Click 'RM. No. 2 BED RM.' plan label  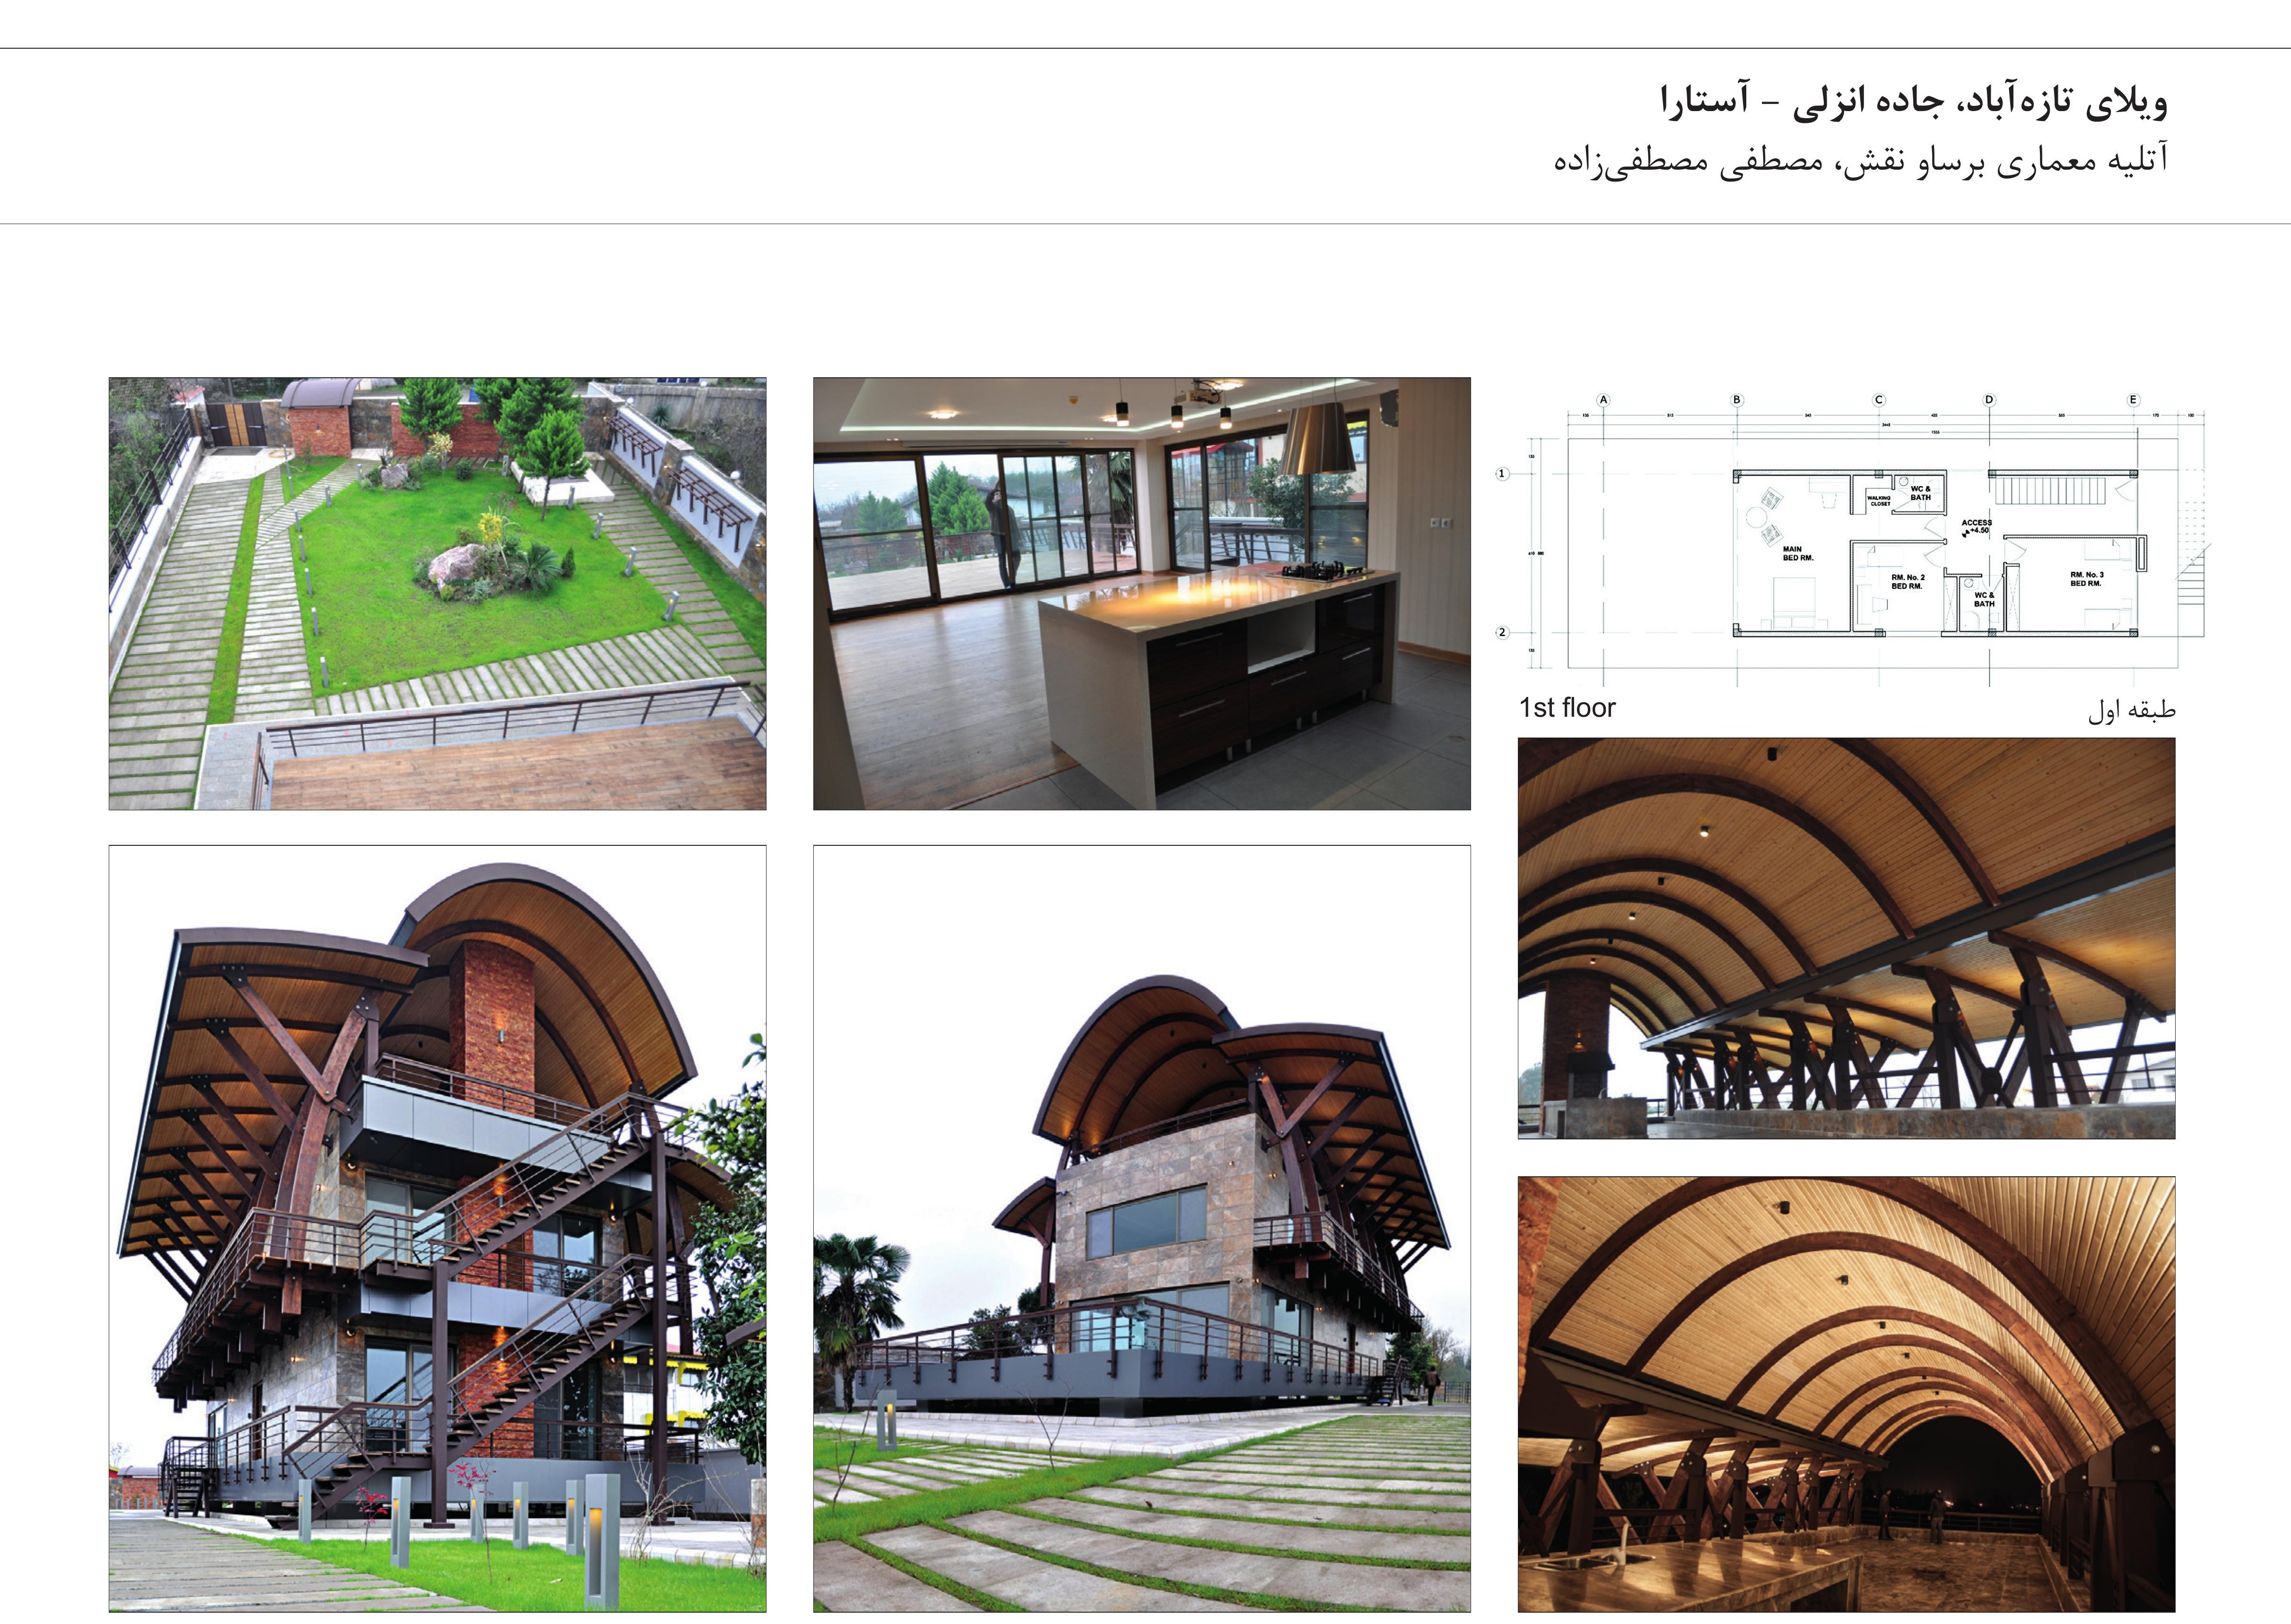[1908, 582]
